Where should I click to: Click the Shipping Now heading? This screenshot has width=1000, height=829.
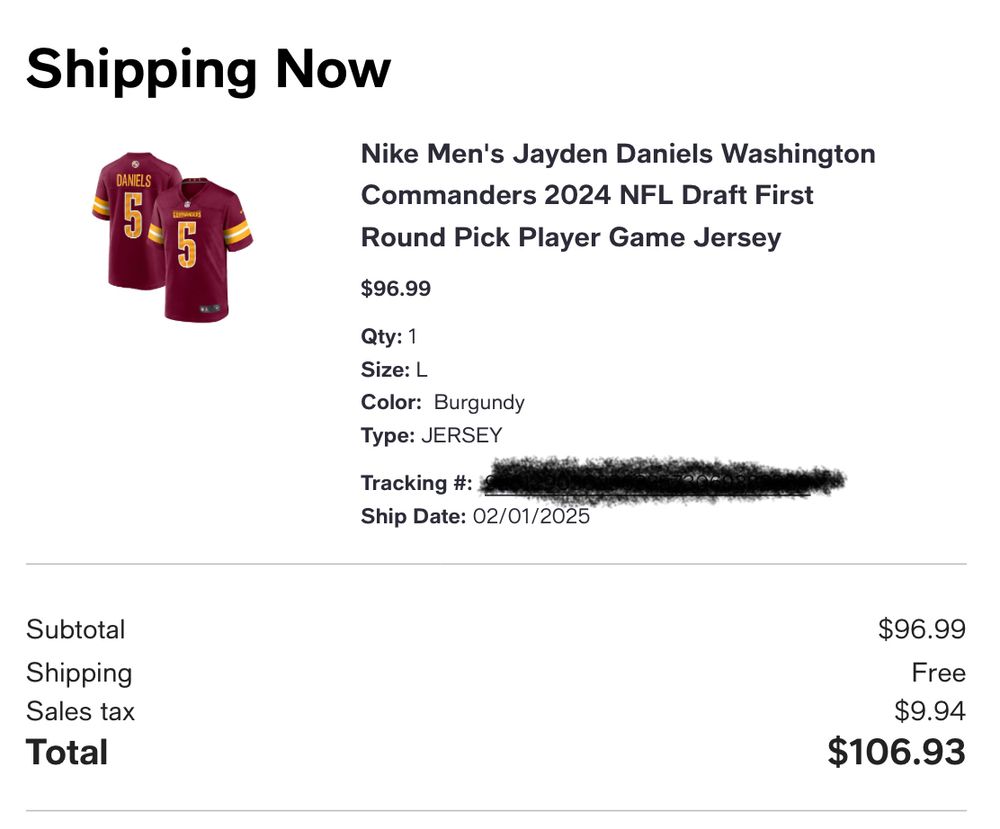pyautogui.click(x=208, y=69)
